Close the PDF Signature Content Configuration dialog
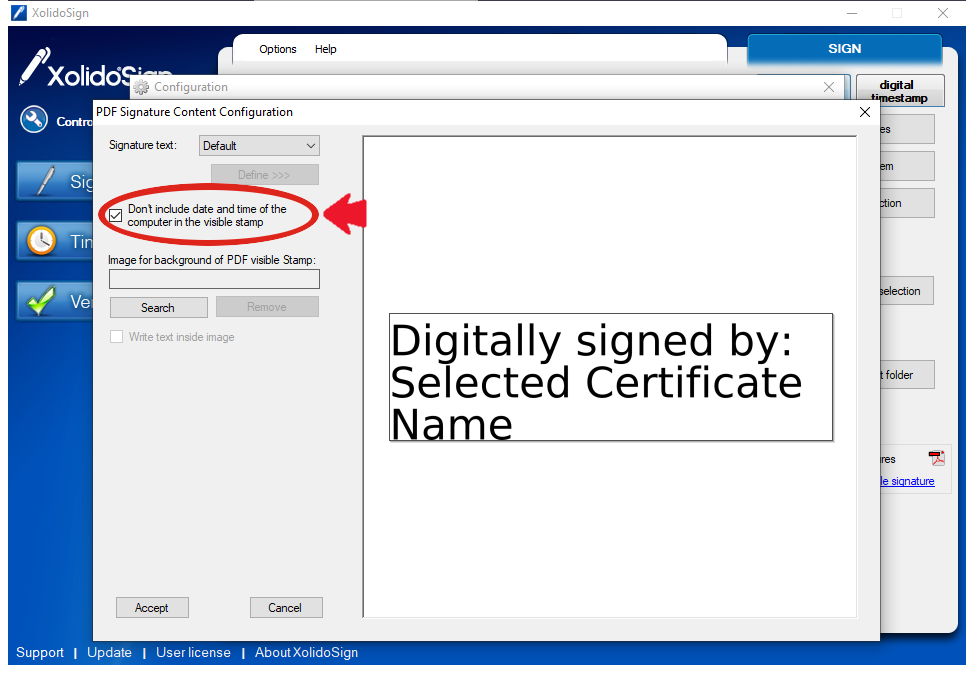This screenshot has height=678, width=973. pyautogui.click(x=864, y=112)
